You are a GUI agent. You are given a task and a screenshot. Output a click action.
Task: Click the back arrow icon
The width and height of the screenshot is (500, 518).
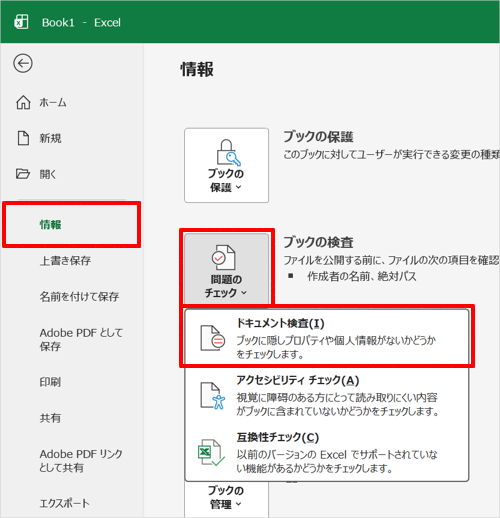(23, 63)
